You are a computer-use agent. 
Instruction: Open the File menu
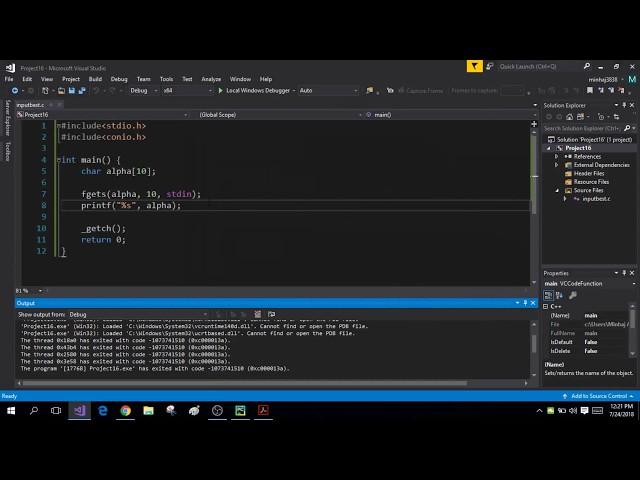click(9, 79)
